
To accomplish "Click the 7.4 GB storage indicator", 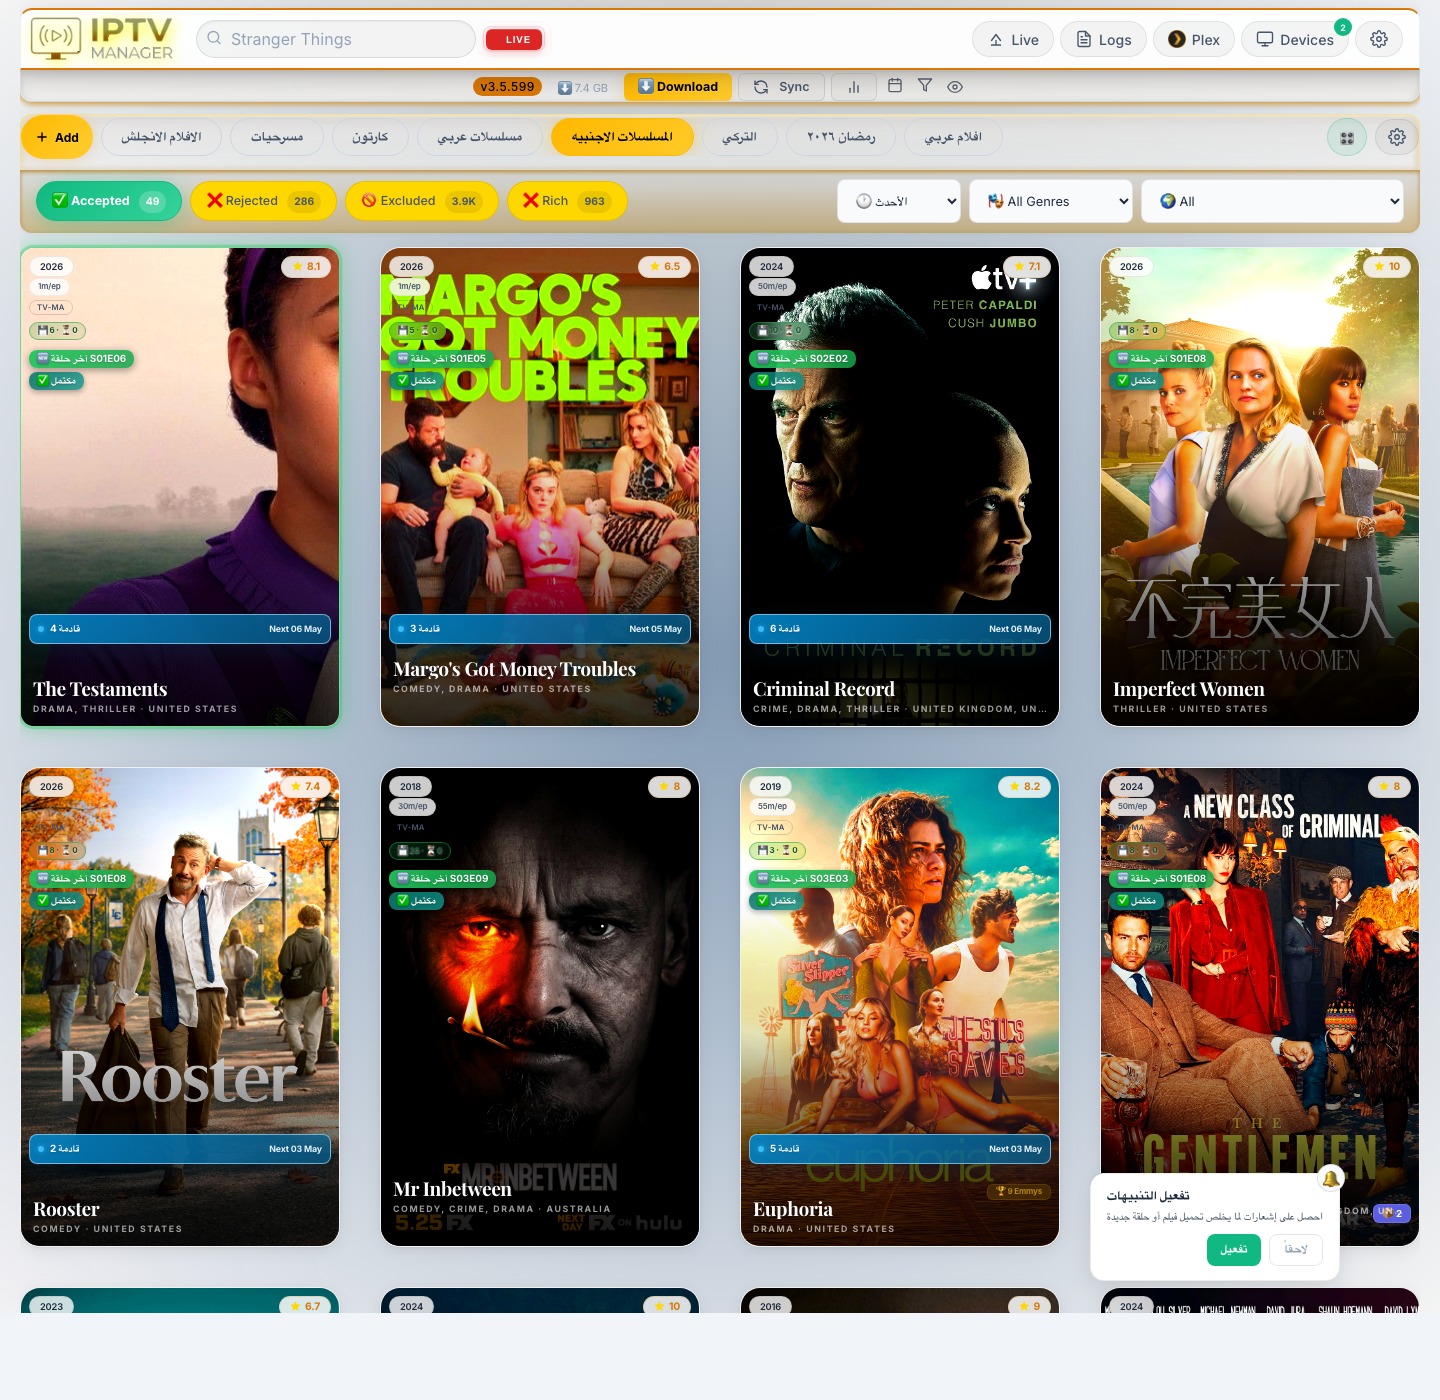I will coord(583,87).
